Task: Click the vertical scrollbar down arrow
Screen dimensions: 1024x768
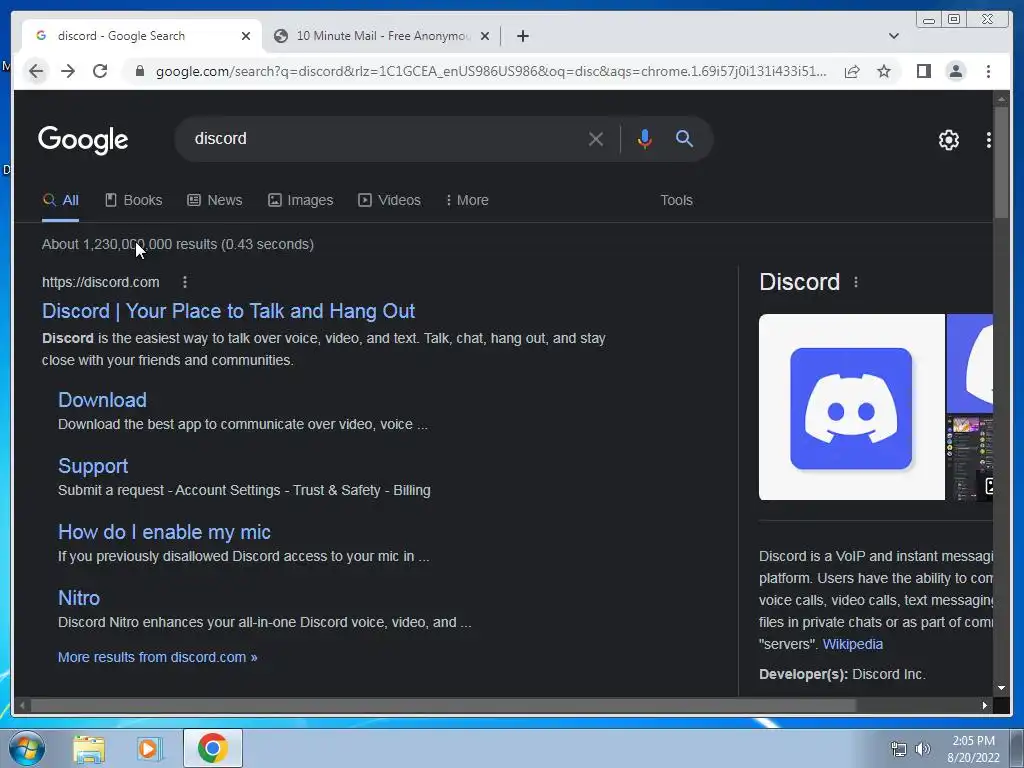Action: point(1001,688)
